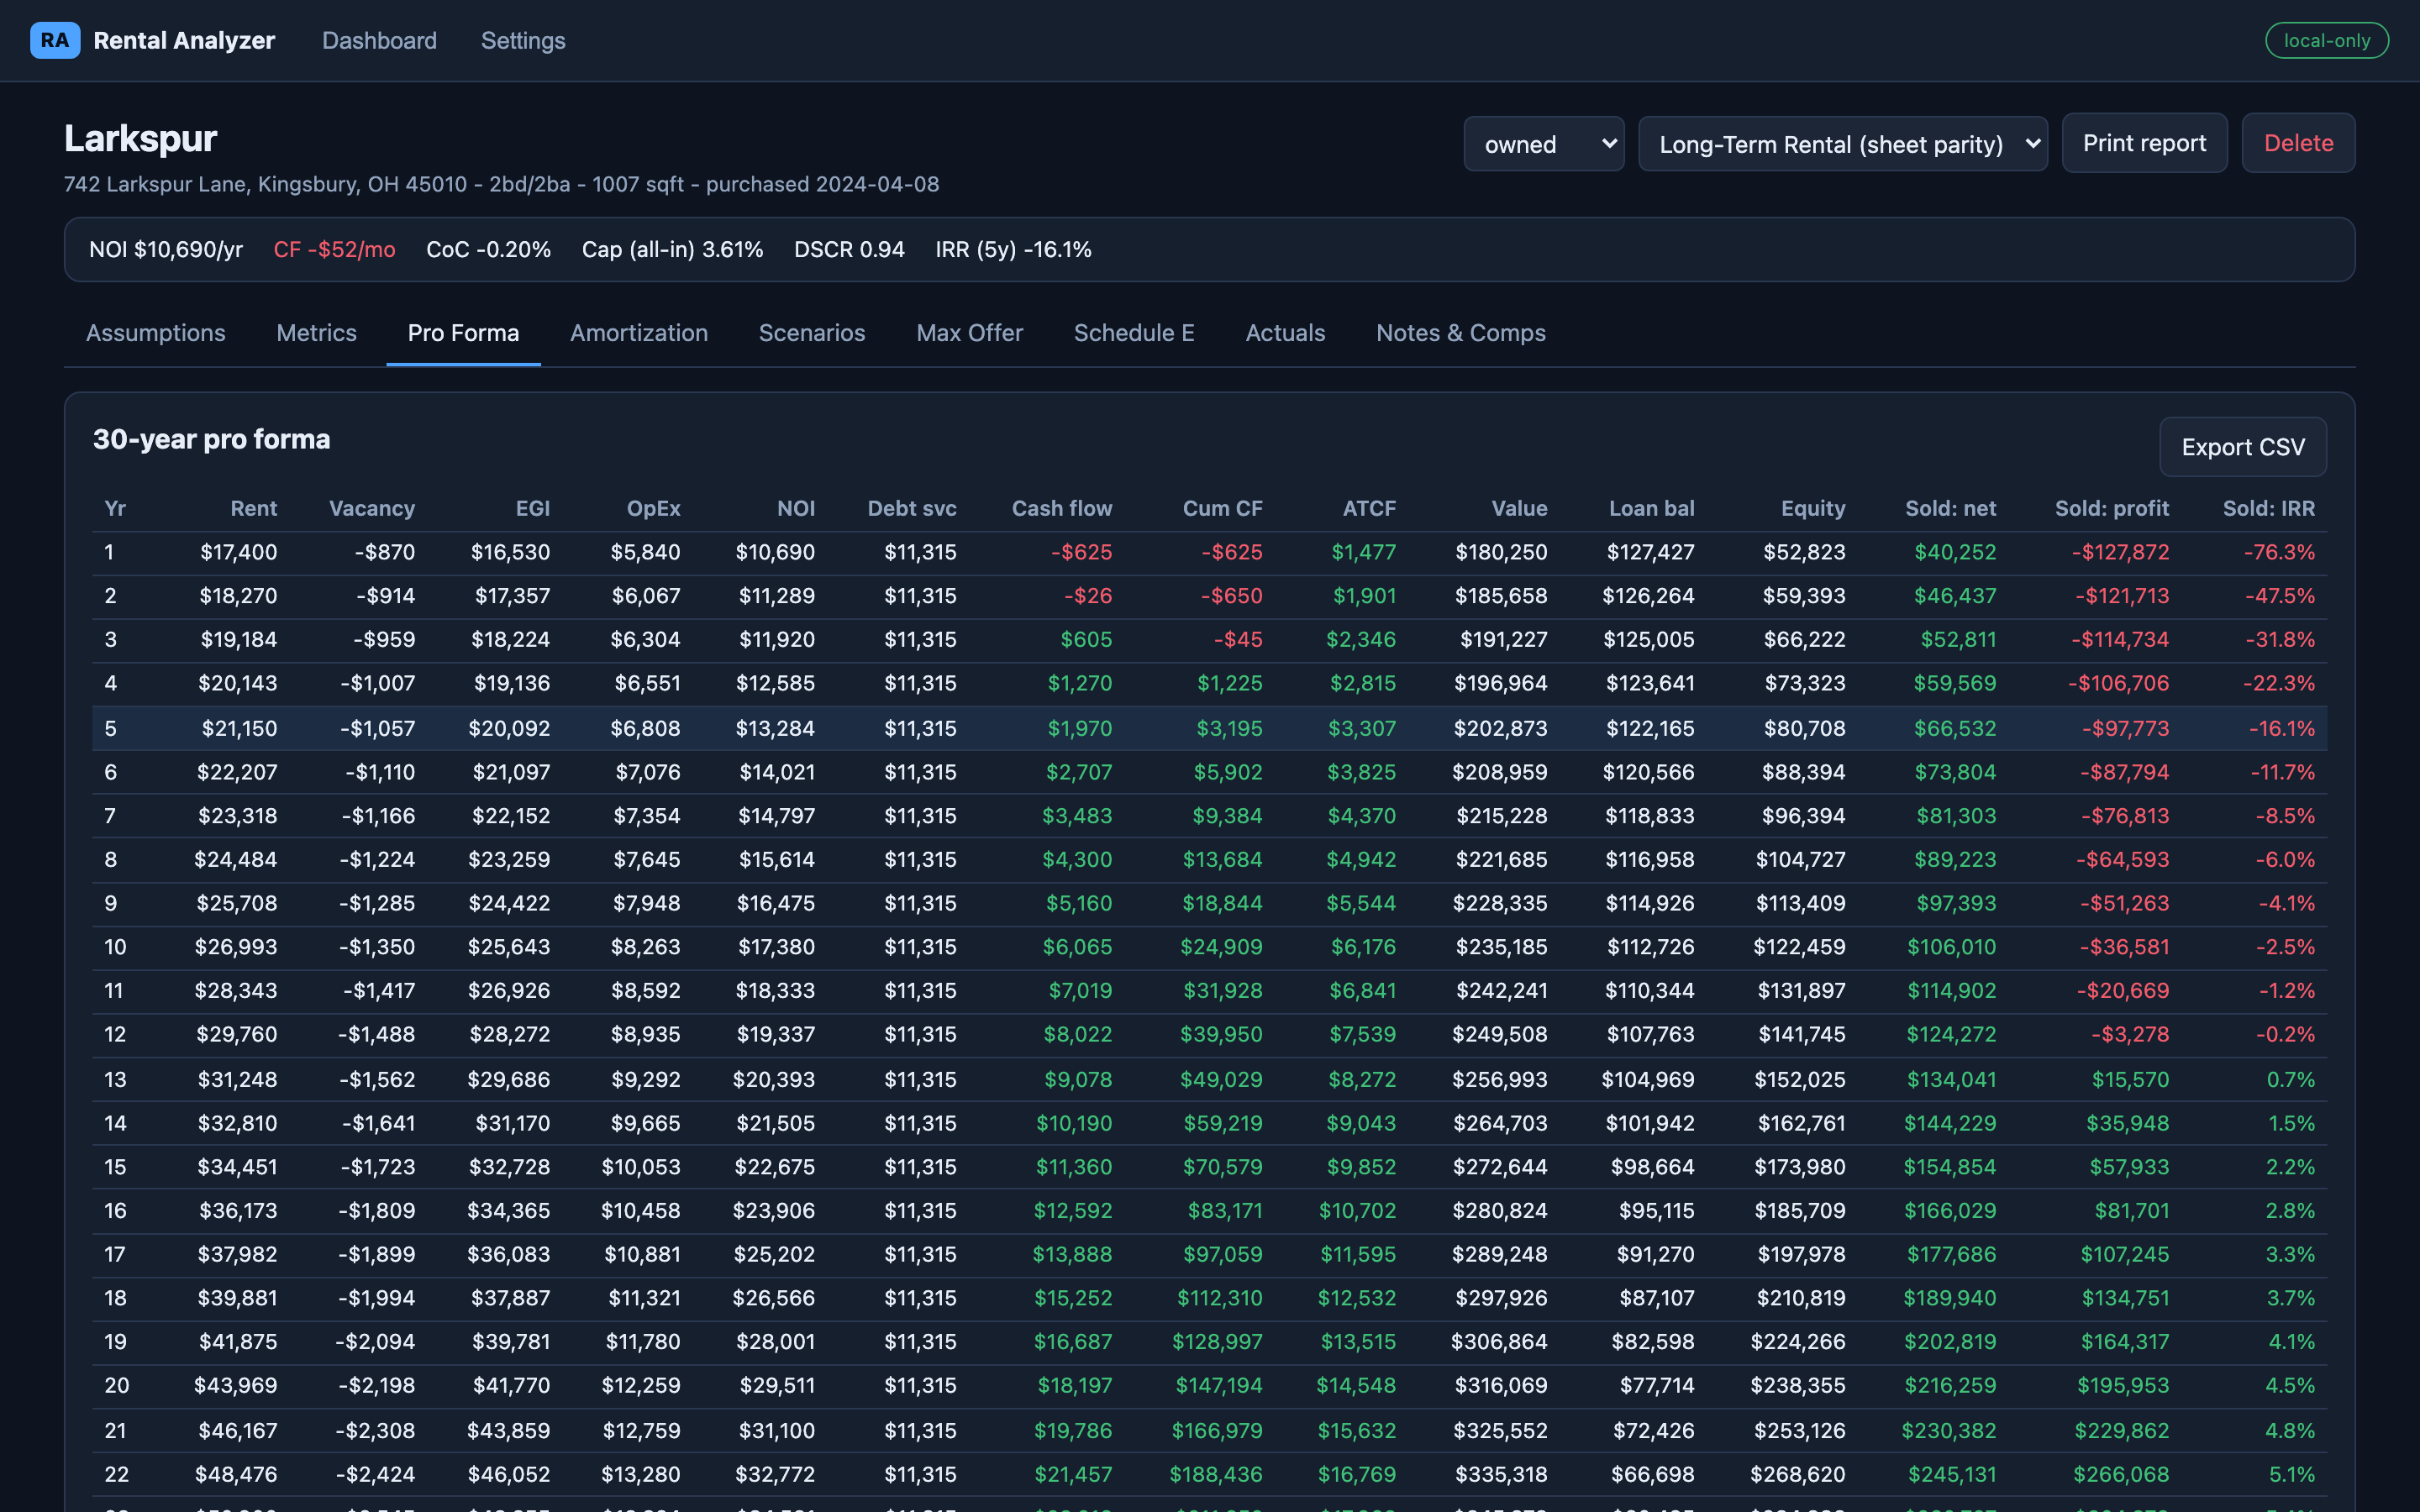Click the ATCF column header
Screen dimensions: 2420x1512
(1369, 508)
